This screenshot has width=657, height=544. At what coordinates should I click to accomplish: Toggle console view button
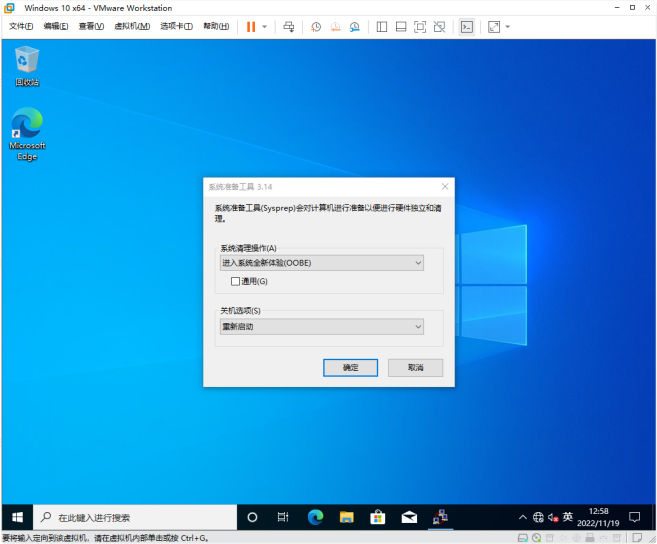coord(467,27)
